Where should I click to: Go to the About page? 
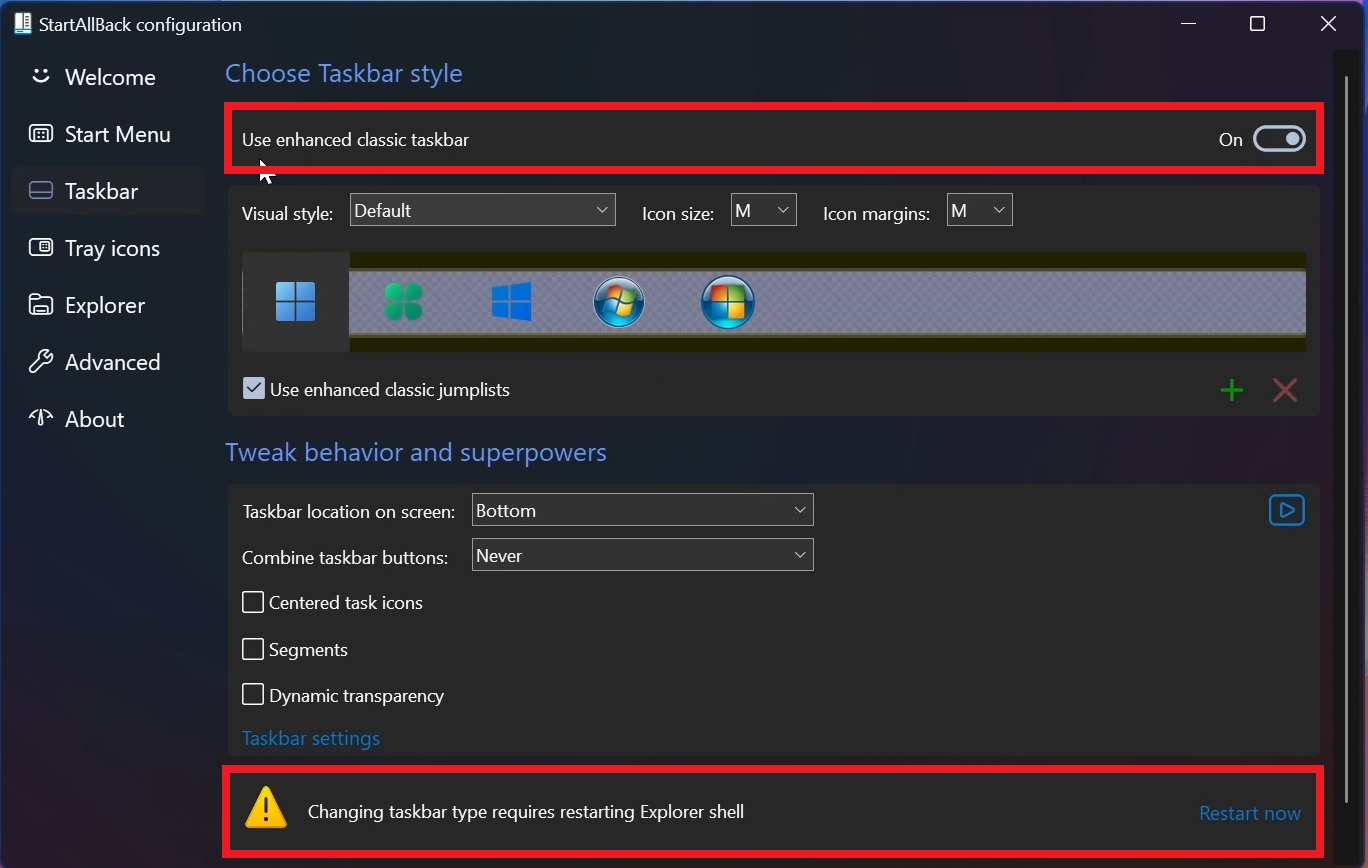coord(94,419)
